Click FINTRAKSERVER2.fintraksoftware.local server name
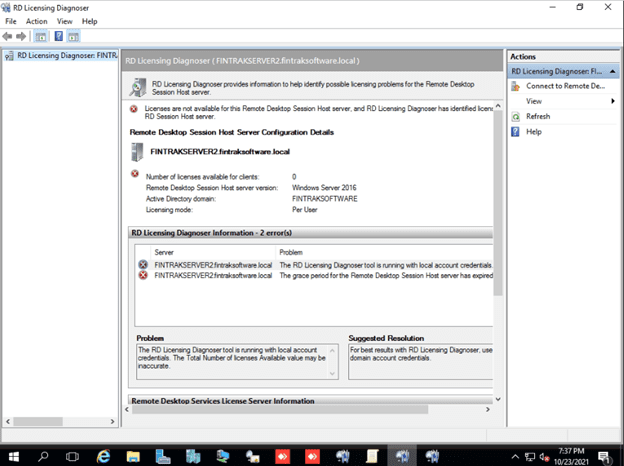The image size is (624, 466). 220,152
